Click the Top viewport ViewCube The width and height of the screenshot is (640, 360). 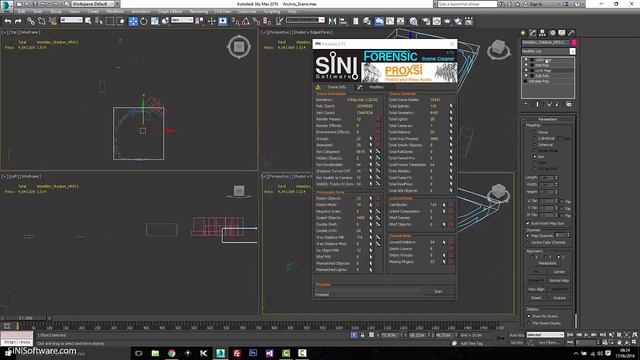coord(239,47)
